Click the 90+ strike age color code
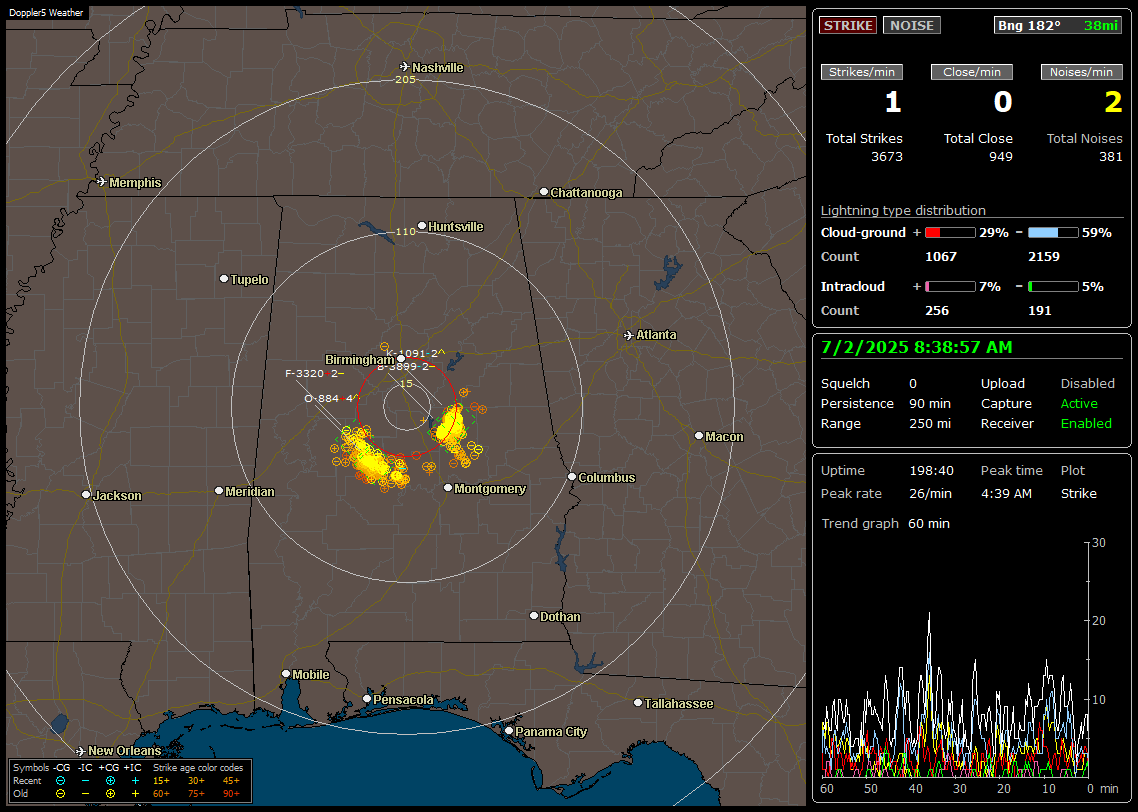The width and height of the screenshot is (1138, 812). pos(231,794)
